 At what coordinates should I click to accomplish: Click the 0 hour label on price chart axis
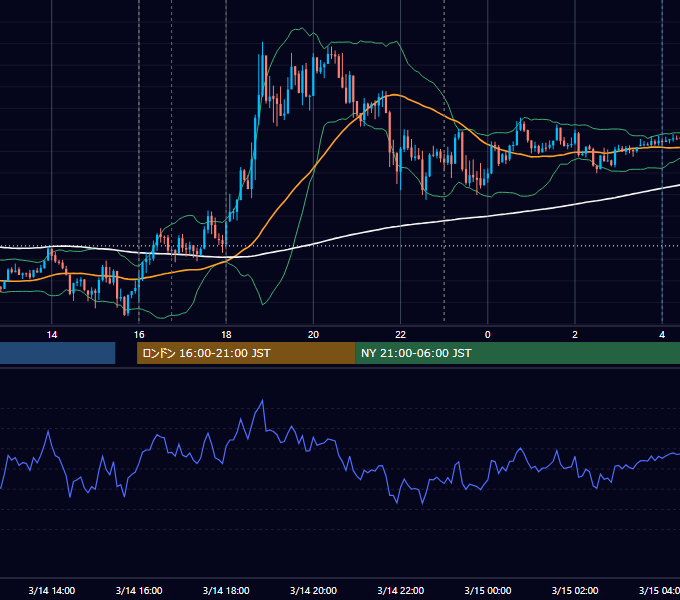coord(487,335)
